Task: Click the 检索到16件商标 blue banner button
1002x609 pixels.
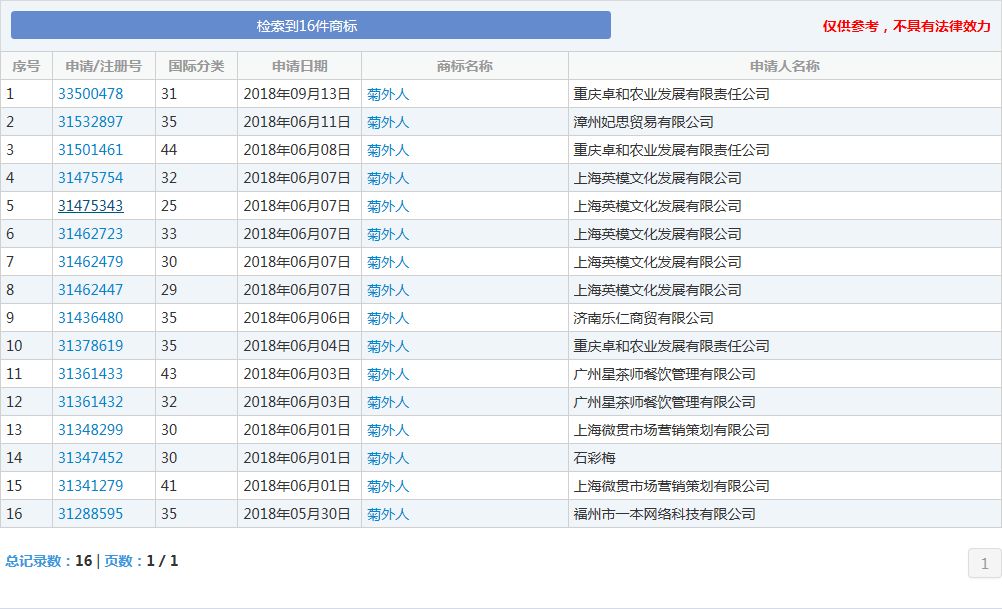Action: [311, 25]
